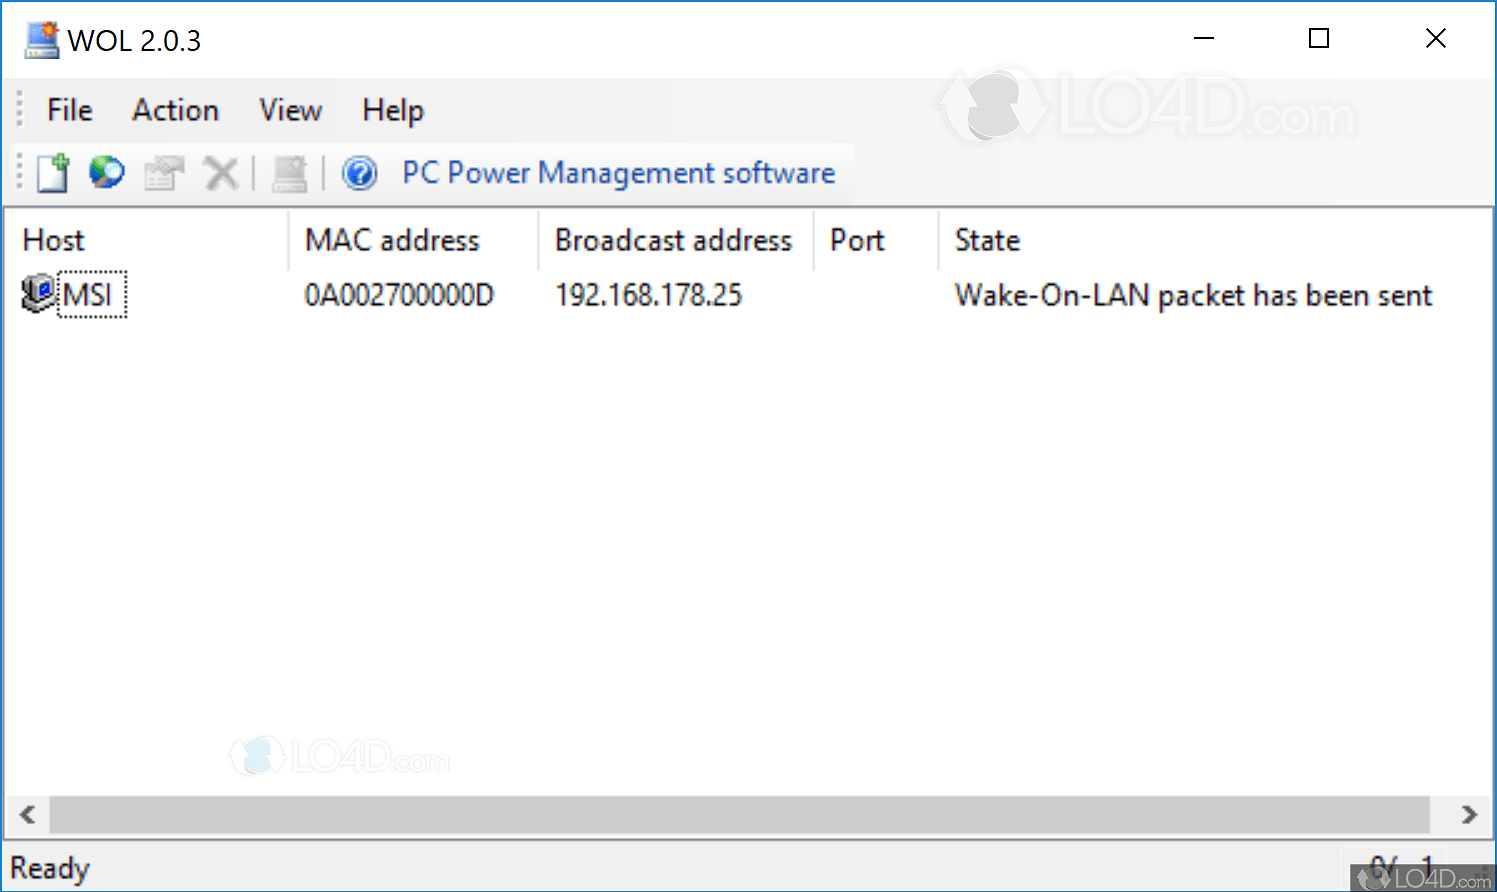The height and width of the screenshot is (892, 1497).
Task: Sort by the State column header
Action: (x=1215, y=240)
